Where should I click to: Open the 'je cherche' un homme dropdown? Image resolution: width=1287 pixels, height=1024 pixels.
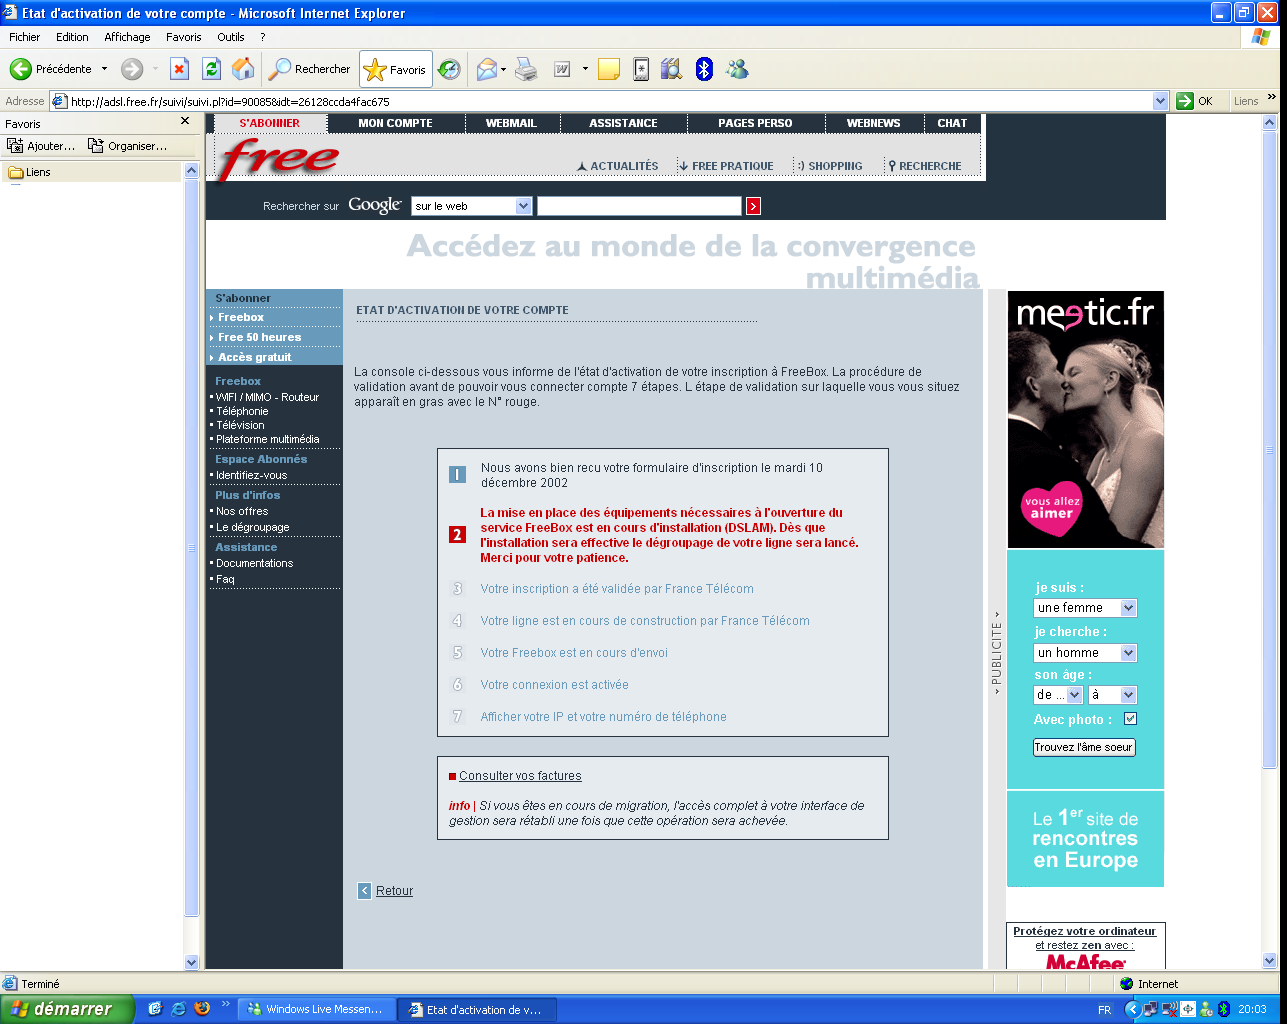[1085, 653]
